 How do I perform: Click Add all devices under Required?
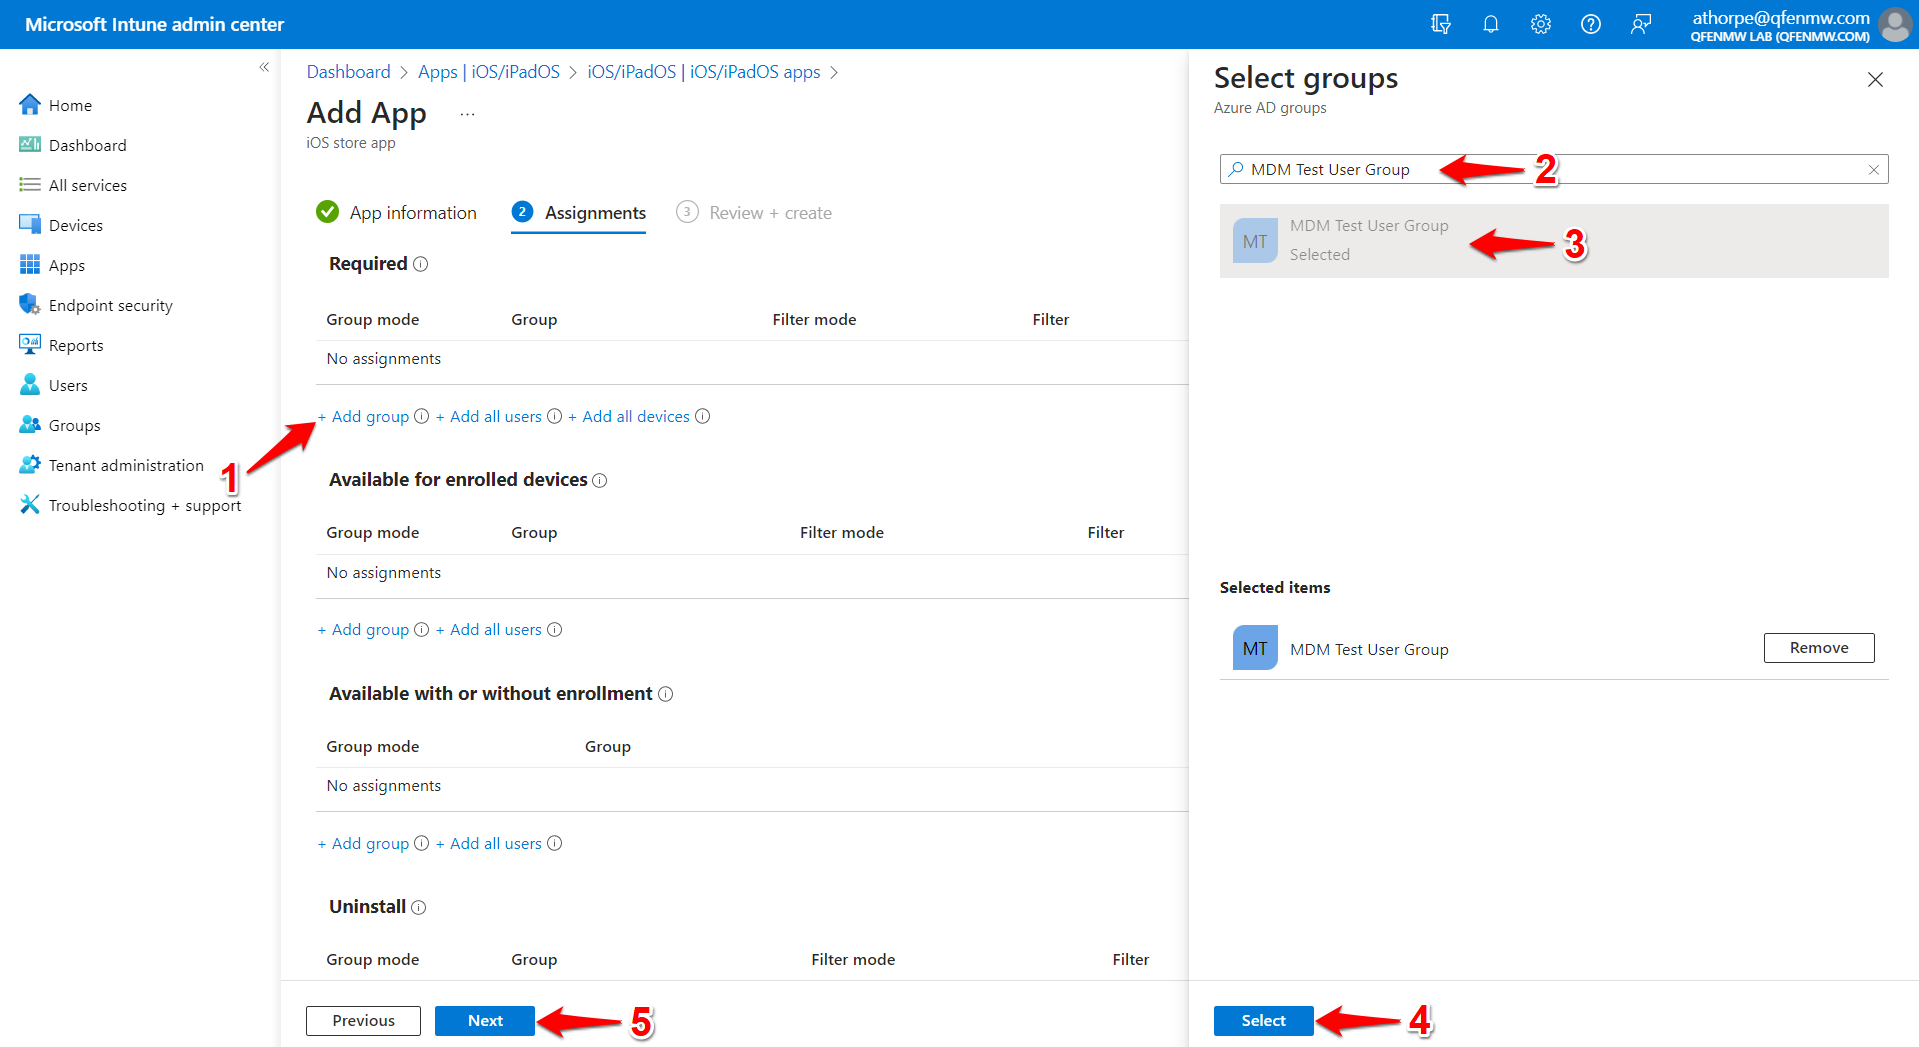629,416
